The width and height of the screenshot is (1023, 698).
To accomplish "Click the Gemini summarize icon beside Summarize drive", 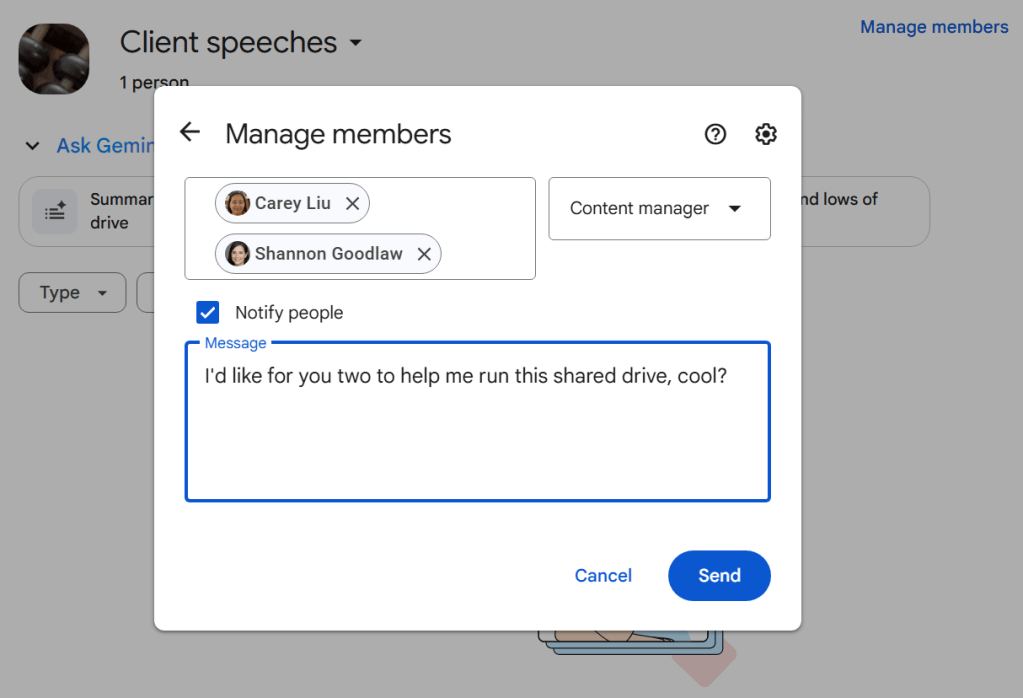I will [x=55, y=211].
